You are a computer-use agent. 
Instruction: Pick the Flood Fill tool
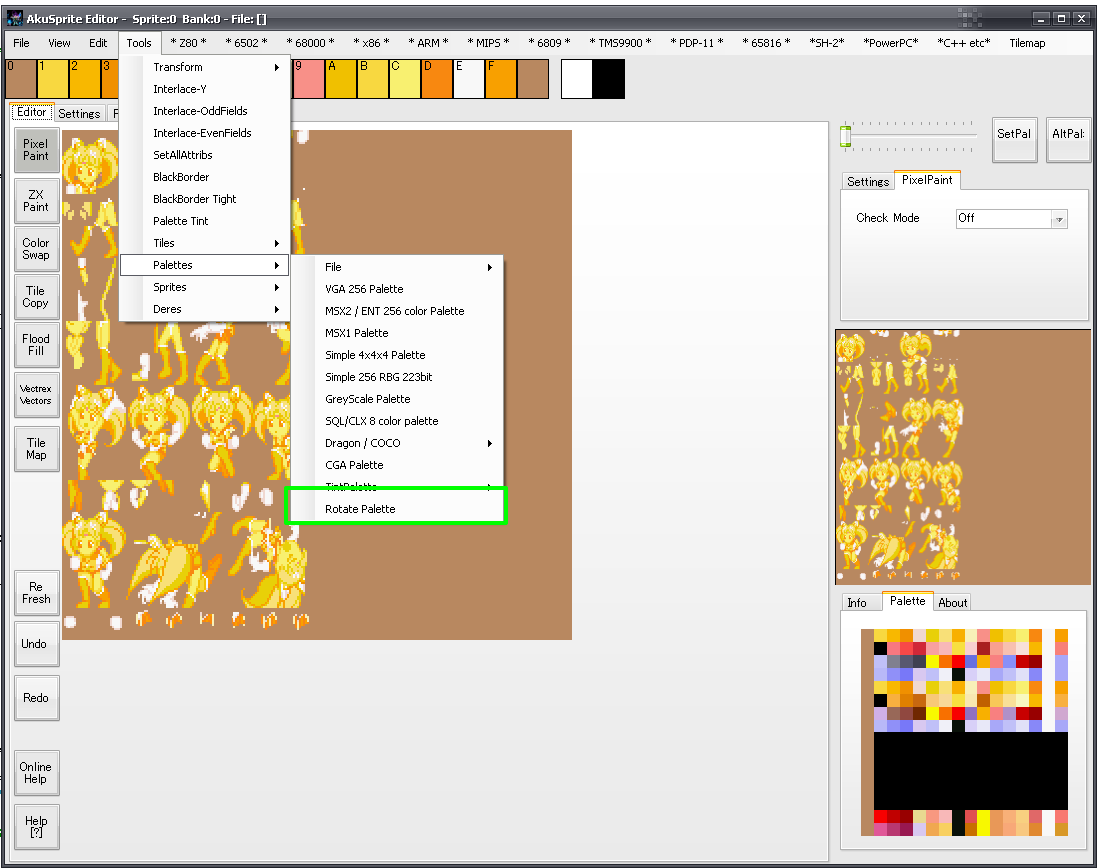point(36,345)
